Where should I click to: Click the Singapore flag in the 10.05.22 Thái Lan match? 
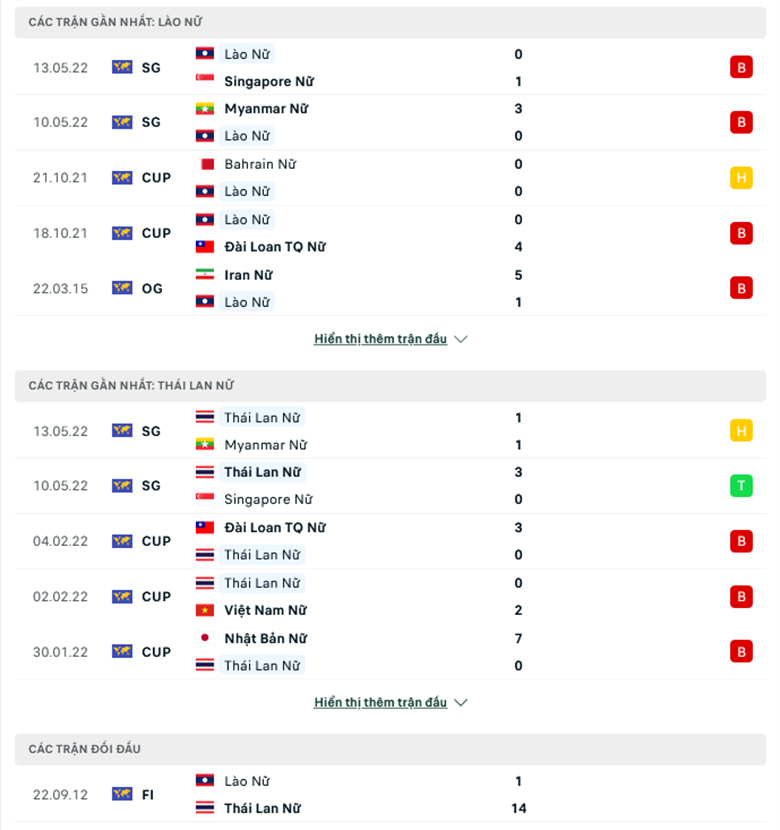pos(205,499)
